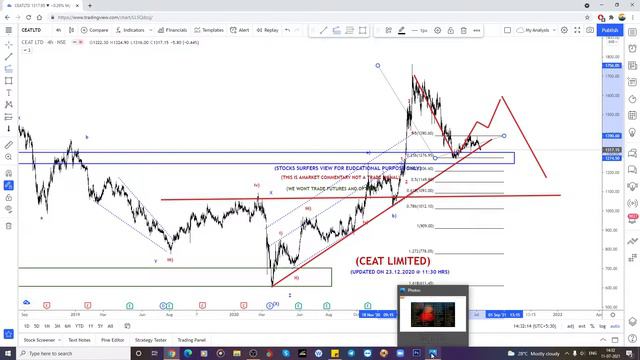Set range to 1D
The width and height of the screenshot is (640, 360).
[x=27, y=326]
